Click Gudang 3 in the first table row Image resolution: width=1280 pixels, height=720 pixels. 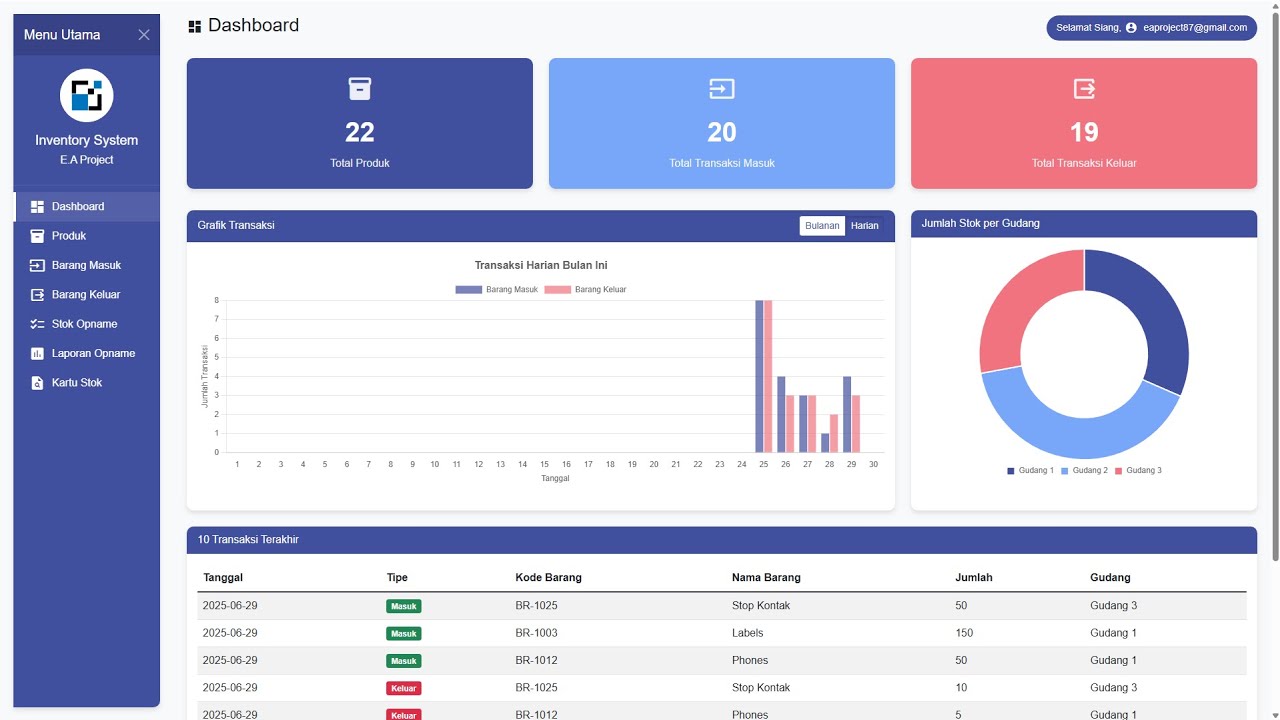[1114, 606]
